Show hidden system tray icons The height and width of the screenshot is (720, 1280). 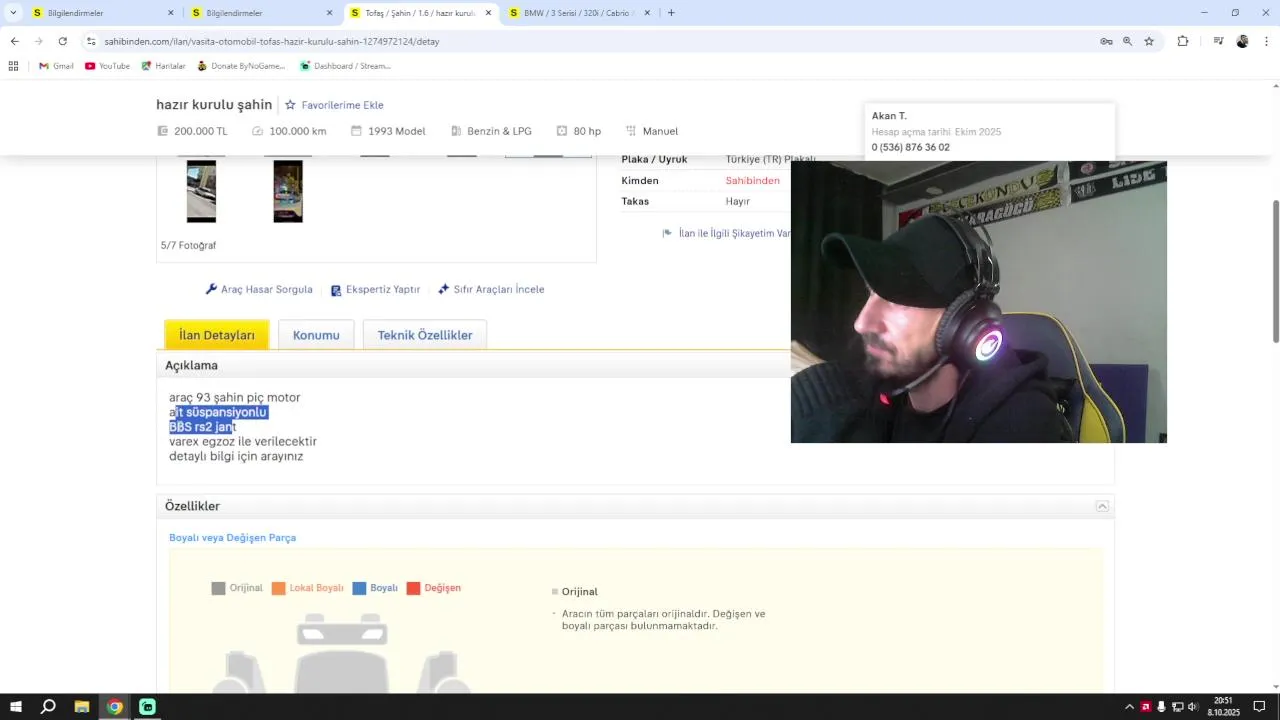[x=1130, y=707]
